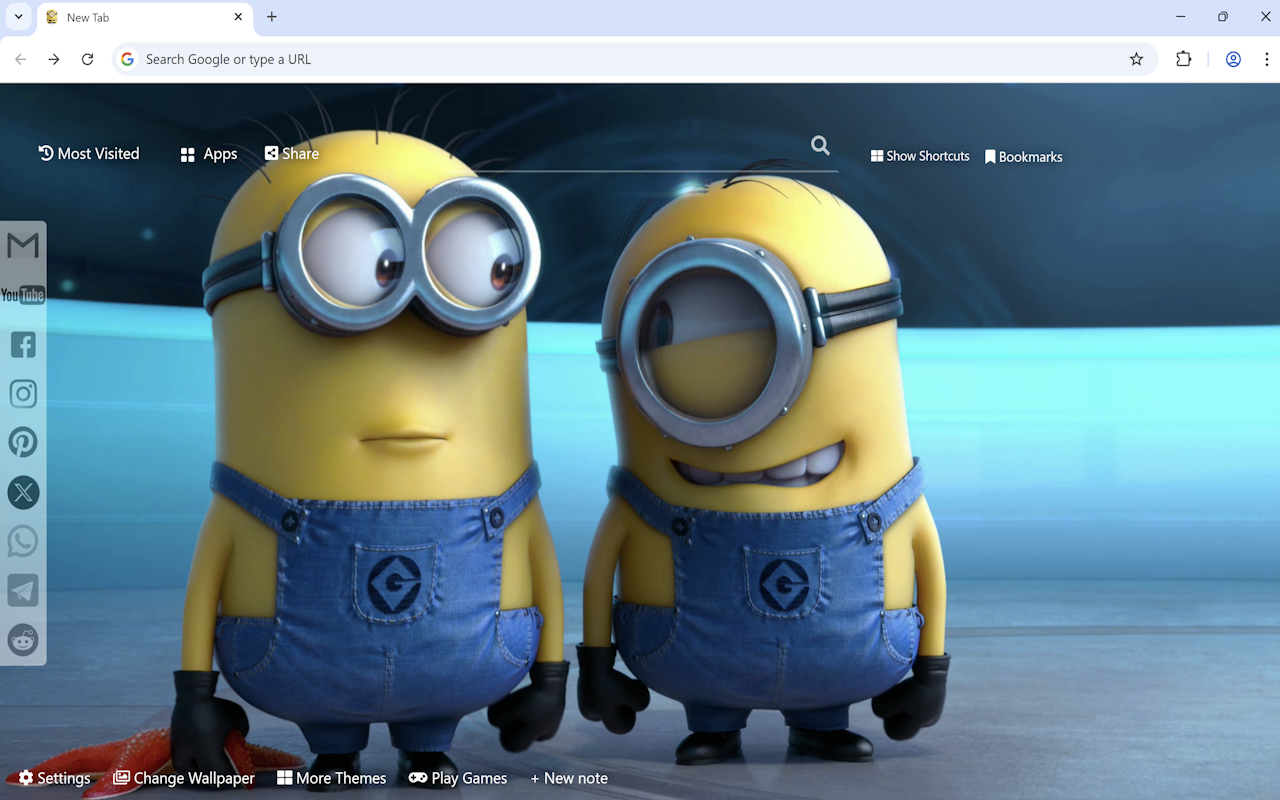This screenshot has height=800, width=1280.
Task: Click the address bar to type a URL
Action: pos(400,59)
